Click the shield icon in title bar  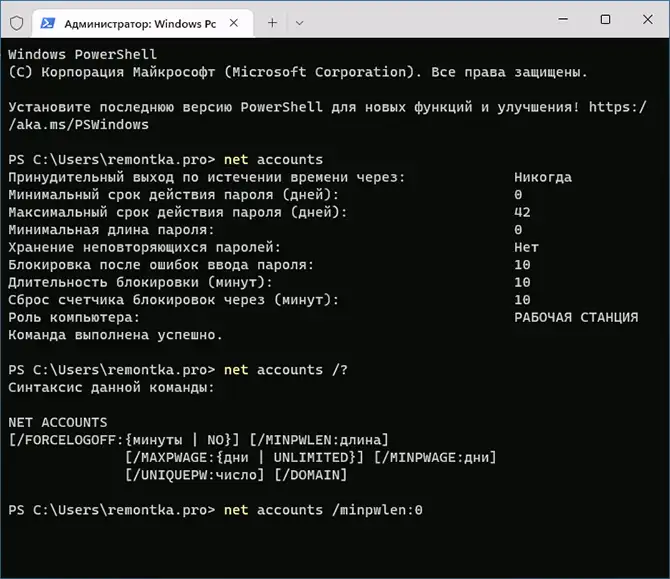(x=16, y=23)
